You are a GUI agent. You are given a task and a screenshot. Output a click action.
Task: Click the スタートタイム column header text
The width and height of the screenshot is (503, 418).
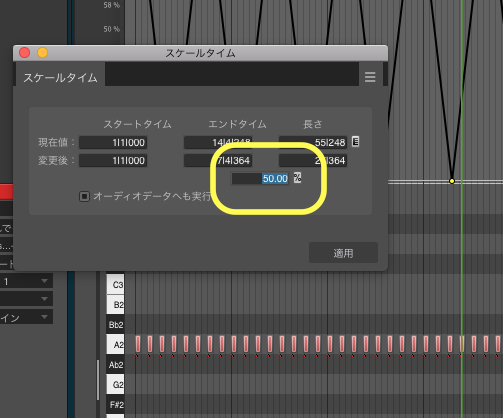click(137, 124)
